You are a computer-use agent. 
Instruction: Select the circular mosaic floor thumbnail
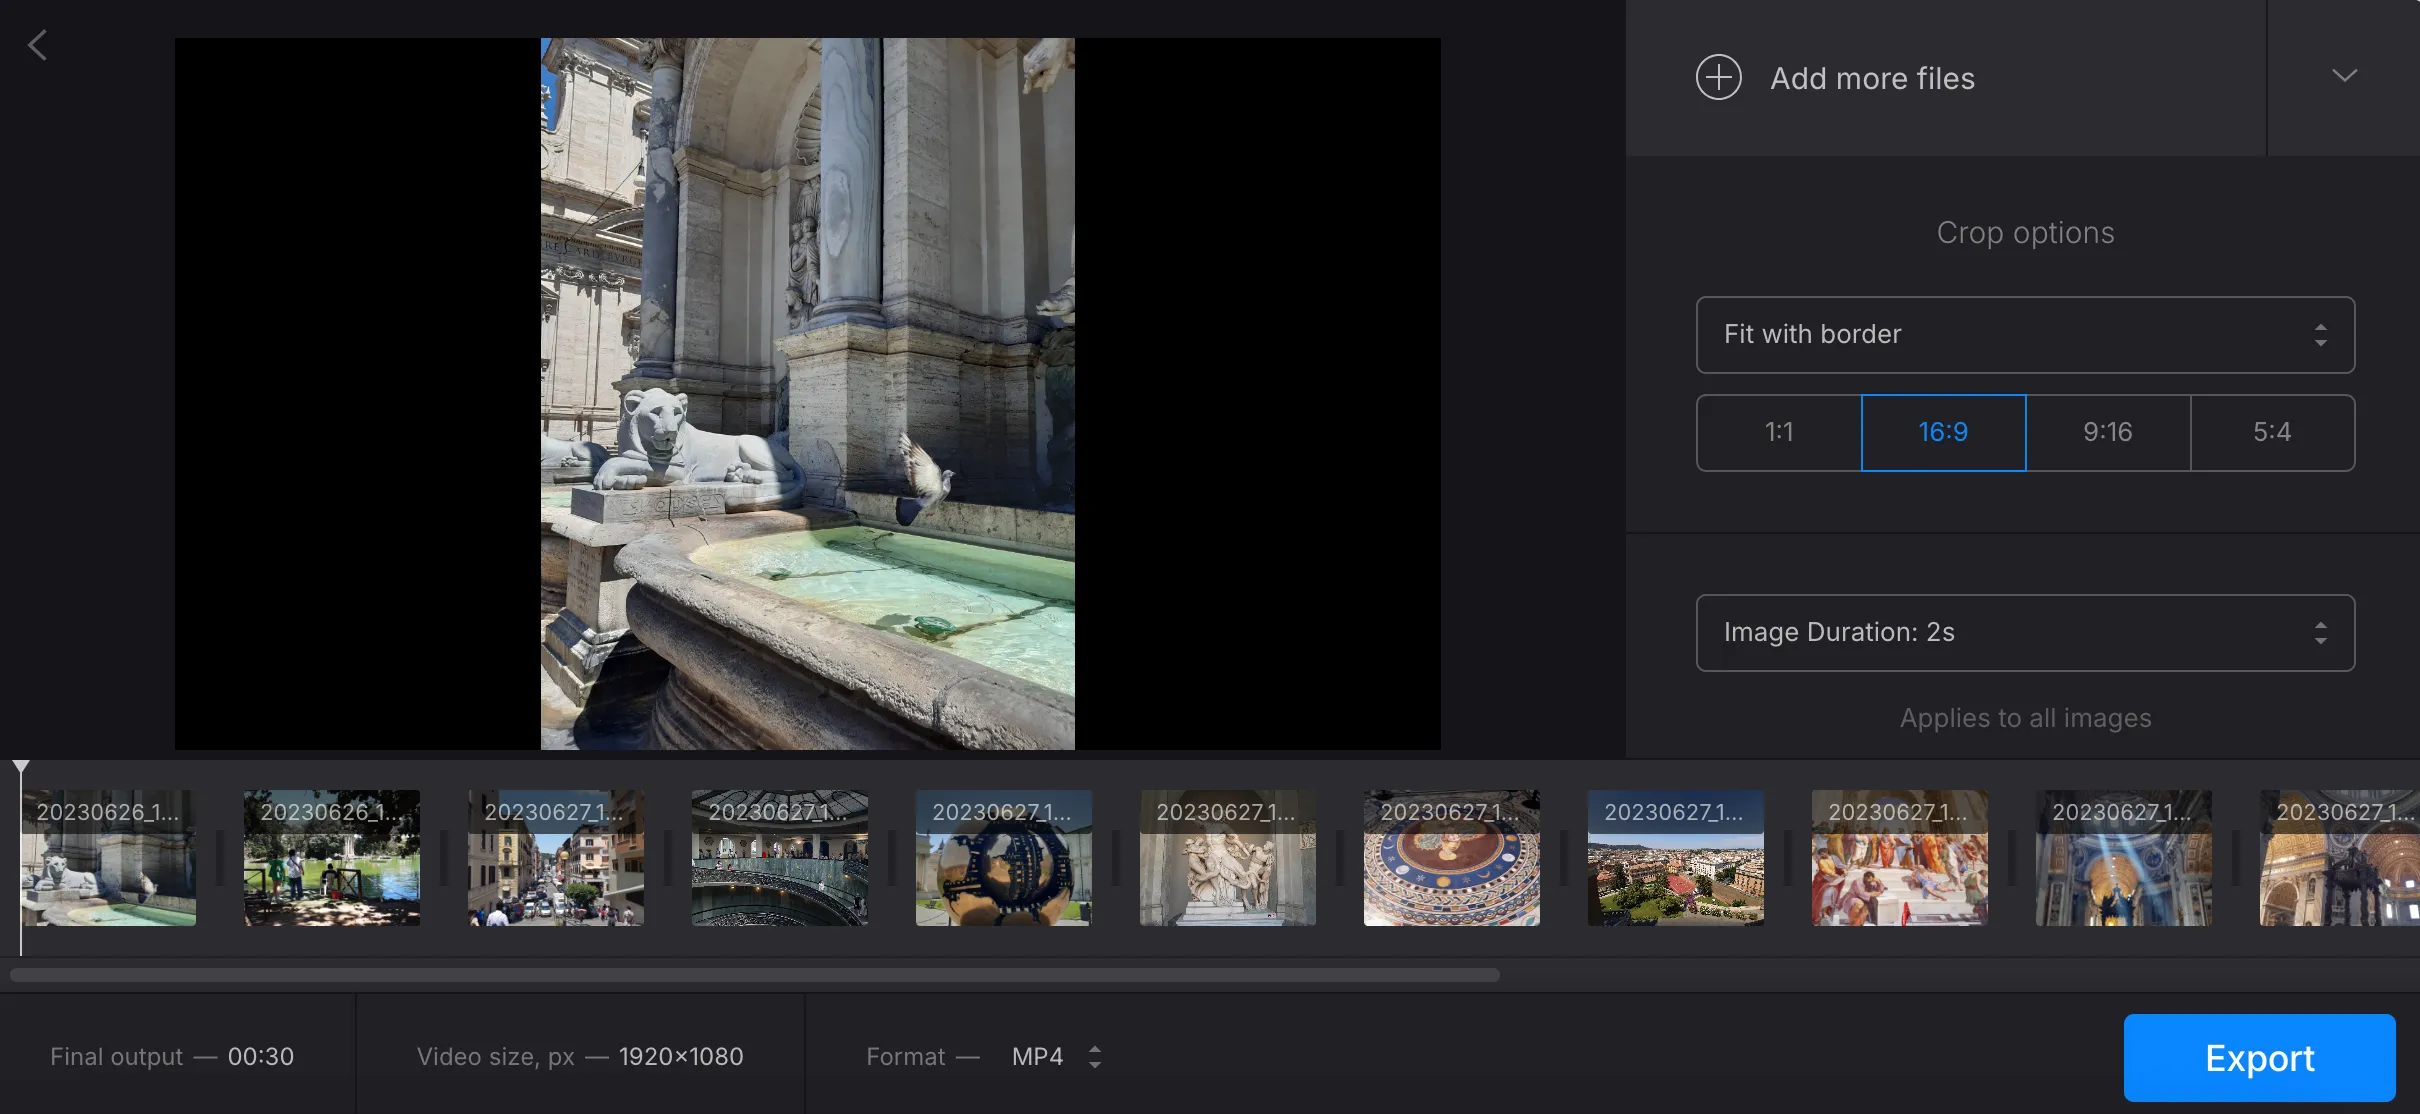point(1452,860)
